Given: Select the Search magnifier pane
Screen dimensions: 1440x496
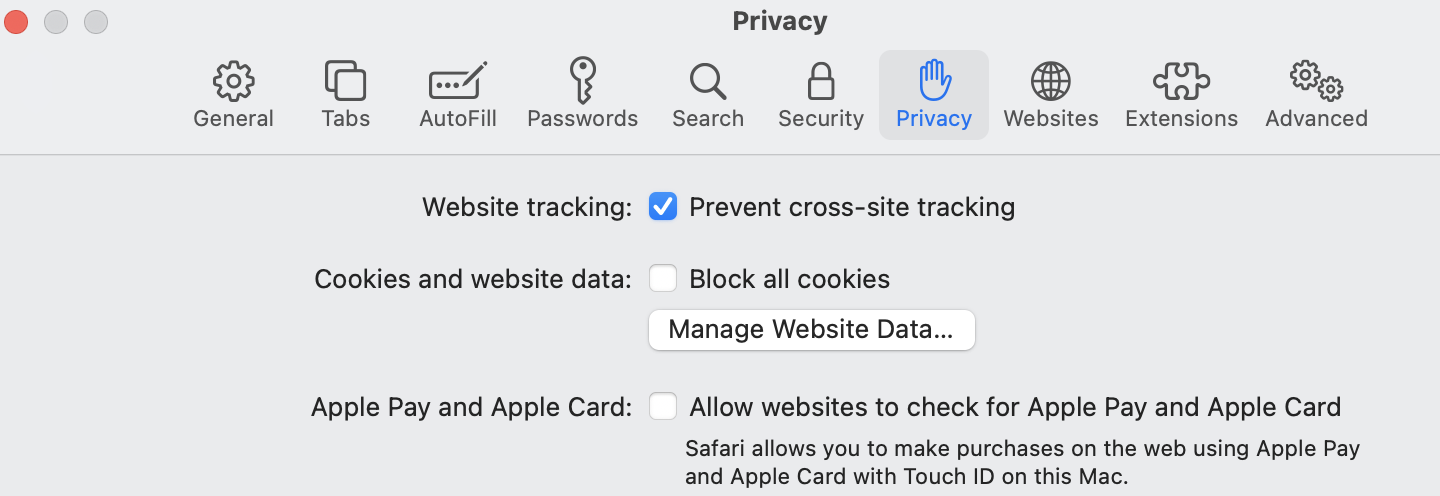Looking at the screenshot, I should pyautogui.click(x=707, y=81).
